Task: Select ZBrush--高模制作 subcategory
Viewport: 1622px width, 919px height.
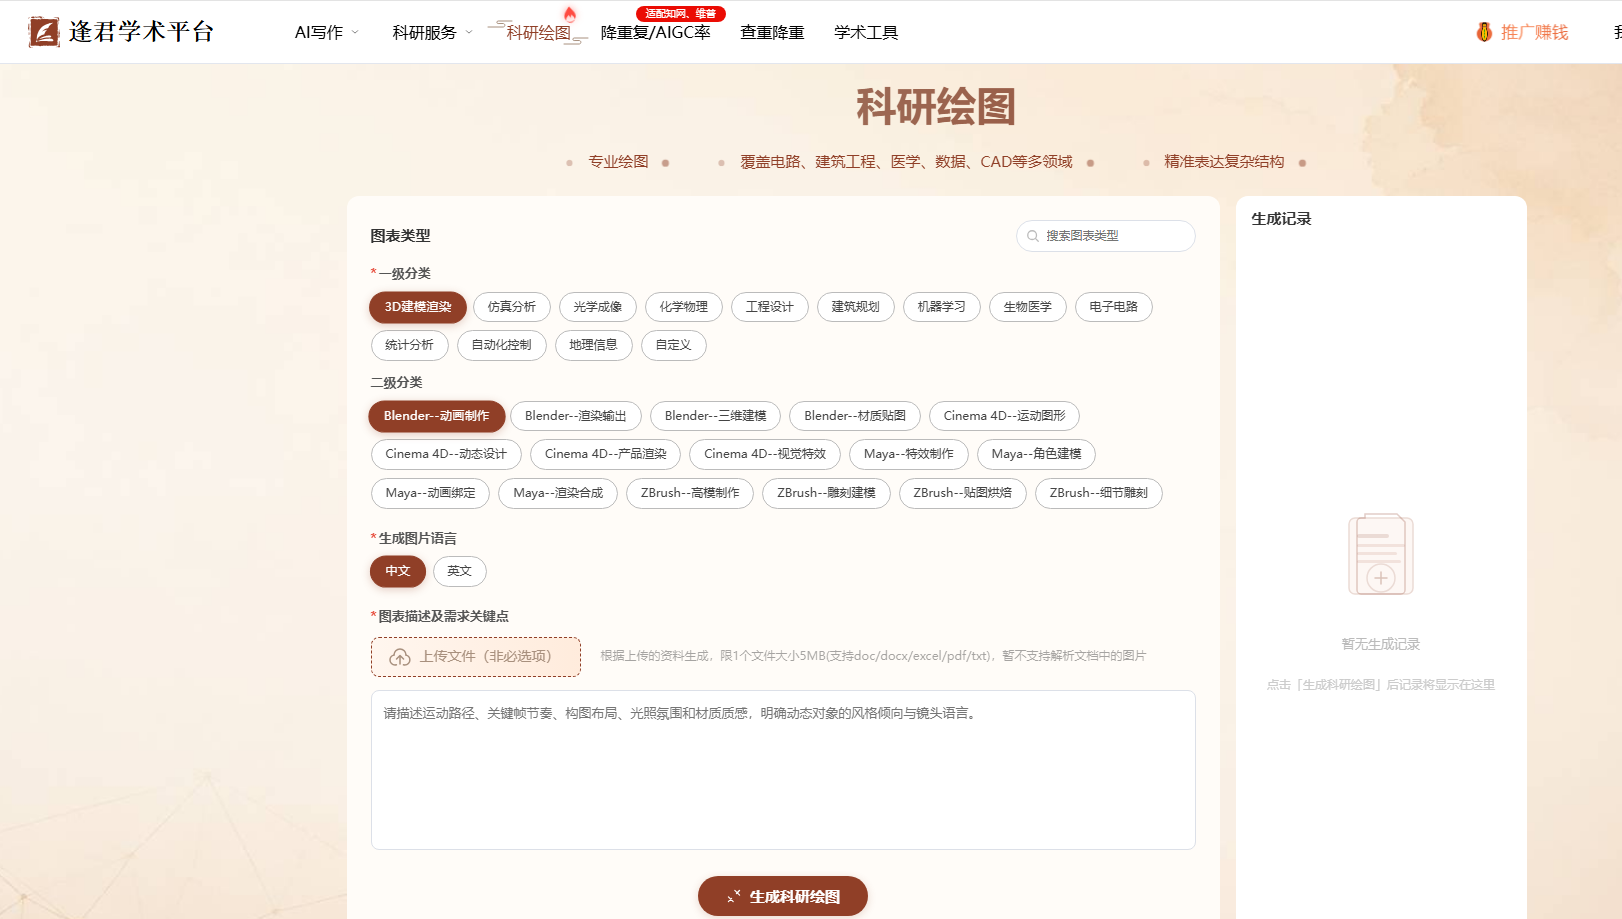Action: click(690, 493)
